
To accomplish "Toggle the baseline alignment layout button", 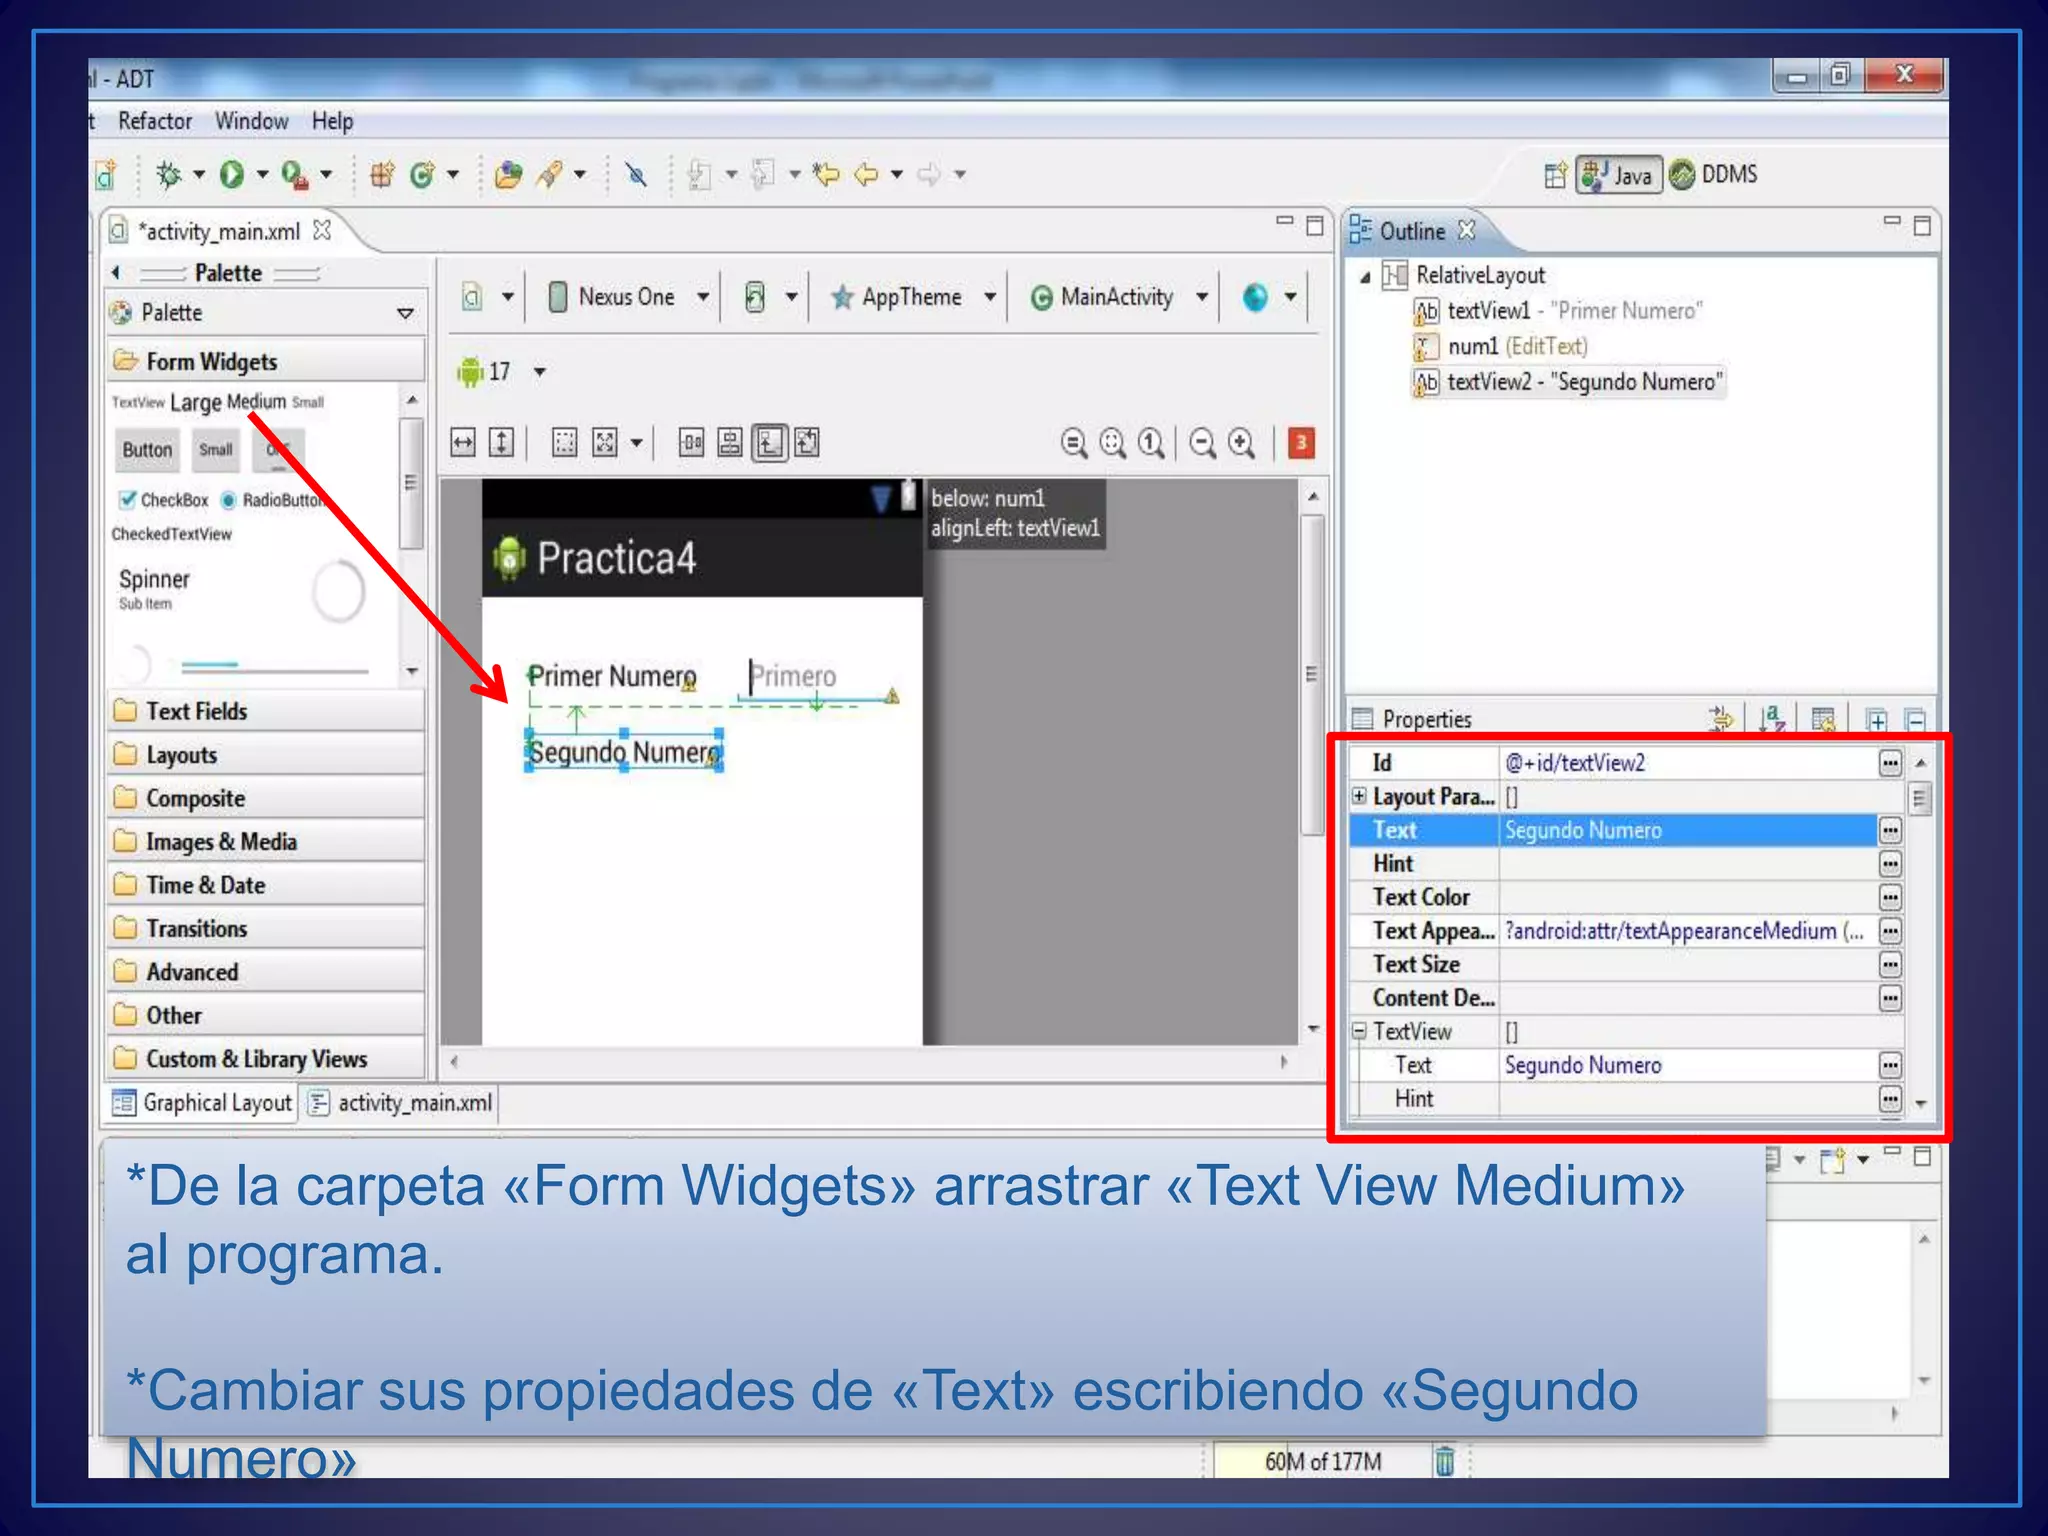I will click(x=691, y=442).
